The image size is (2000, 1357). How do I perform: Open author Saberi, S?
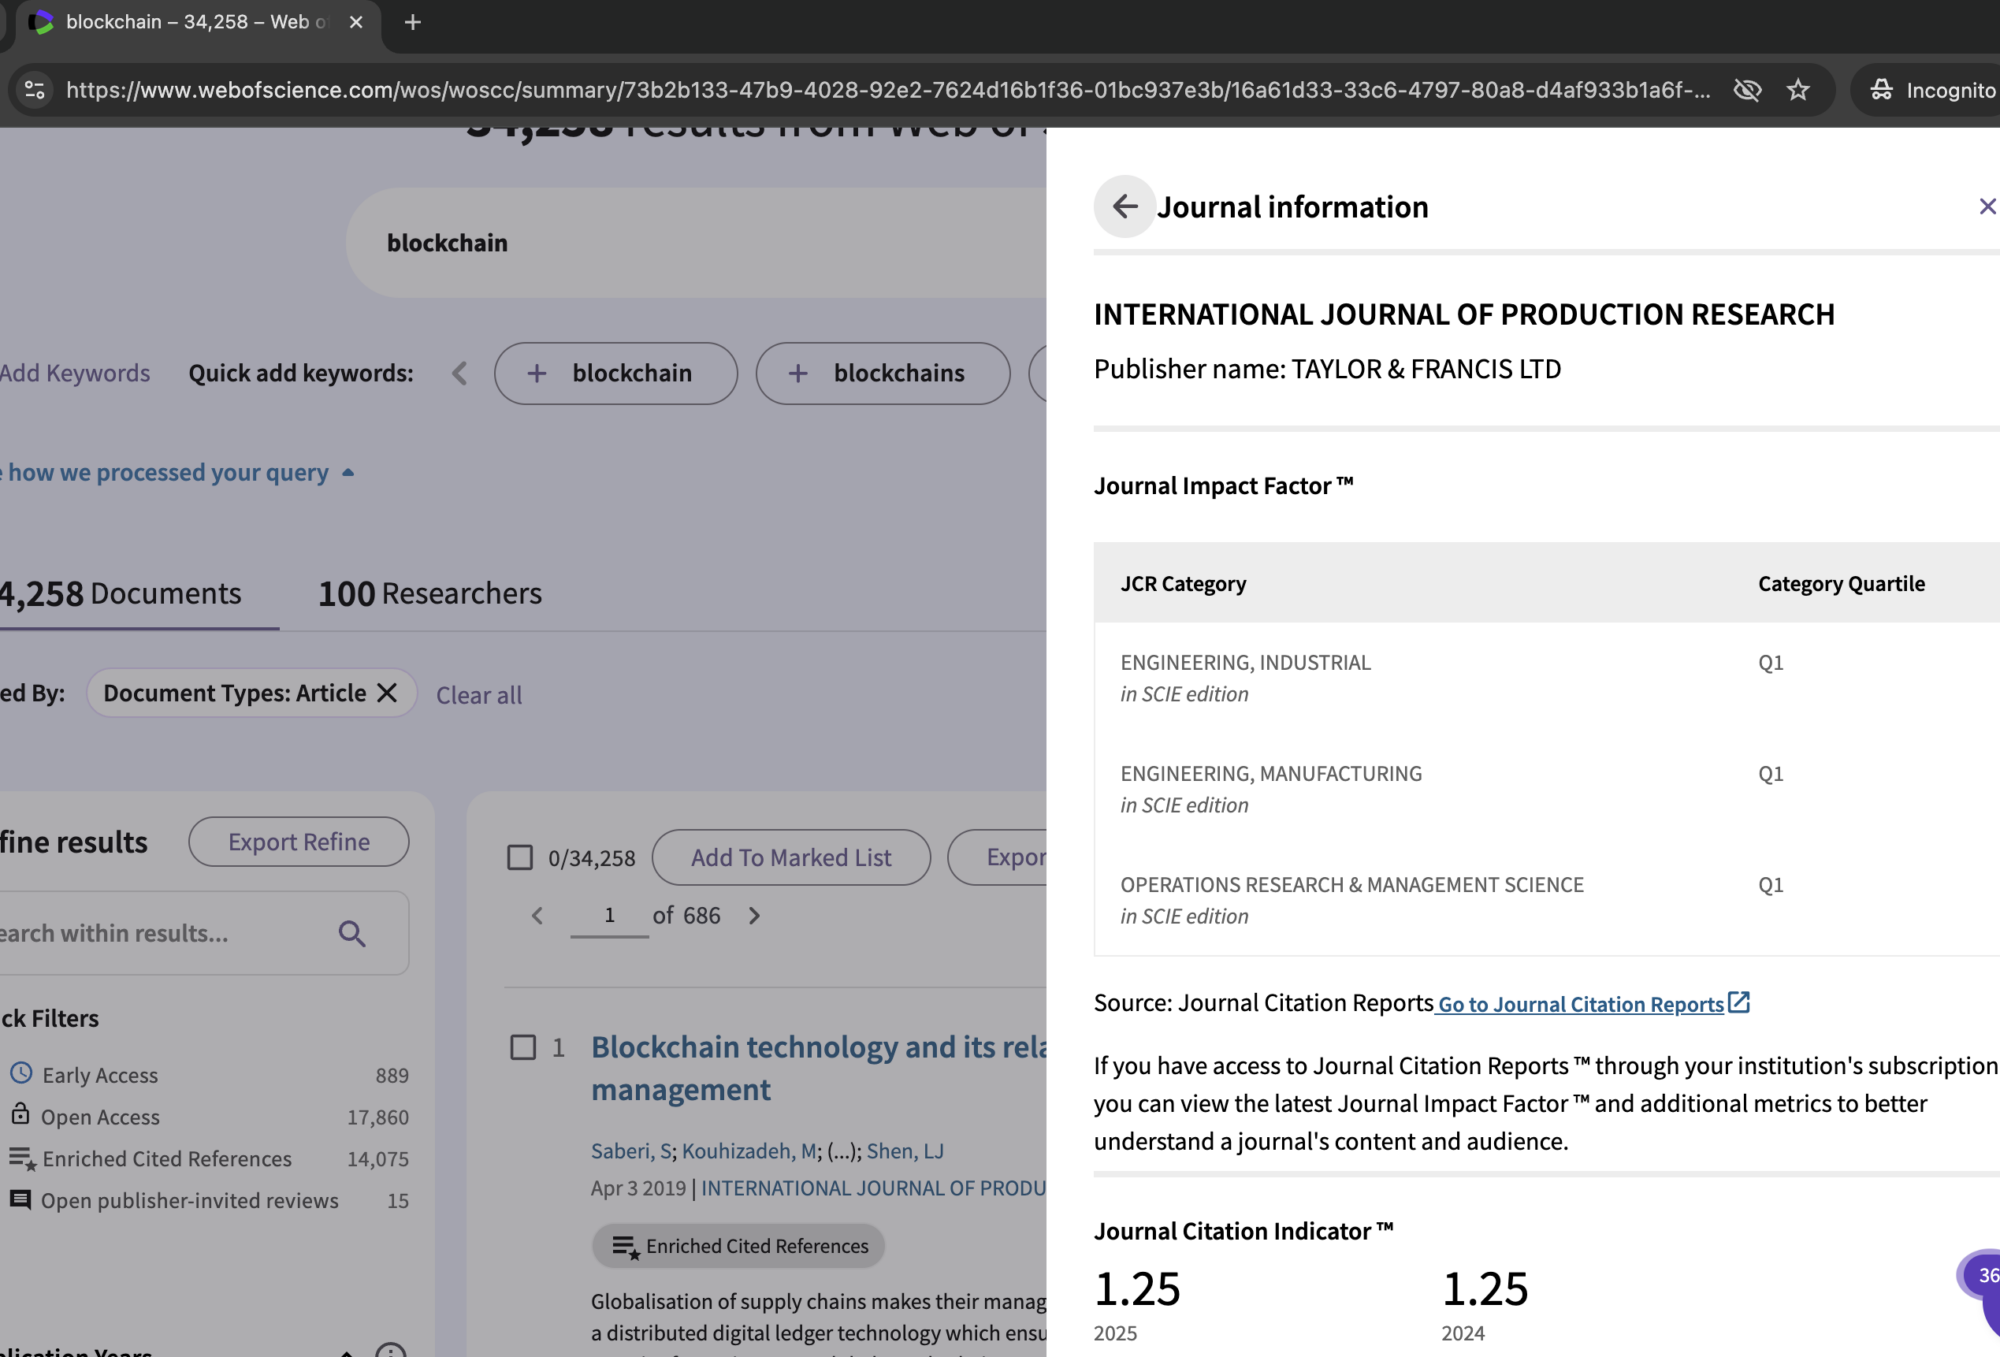tap(631, 1151)
